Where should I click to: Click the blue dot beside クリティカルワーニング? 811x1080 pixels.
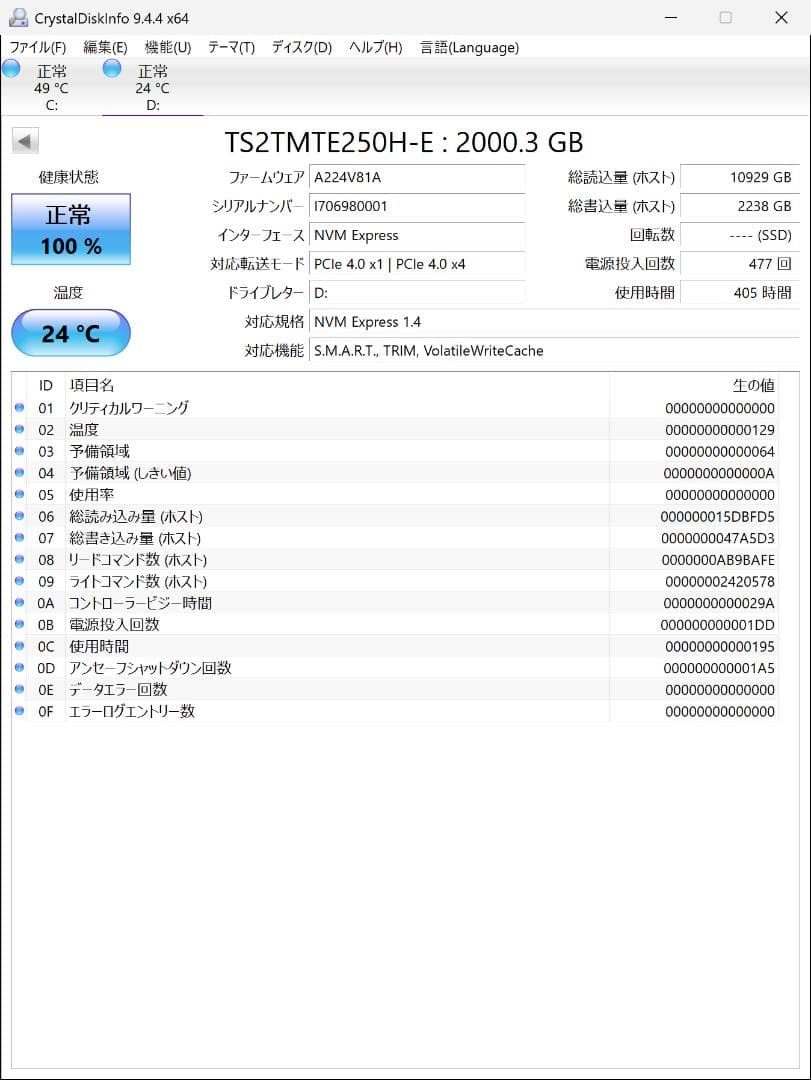tap(19, 408)
